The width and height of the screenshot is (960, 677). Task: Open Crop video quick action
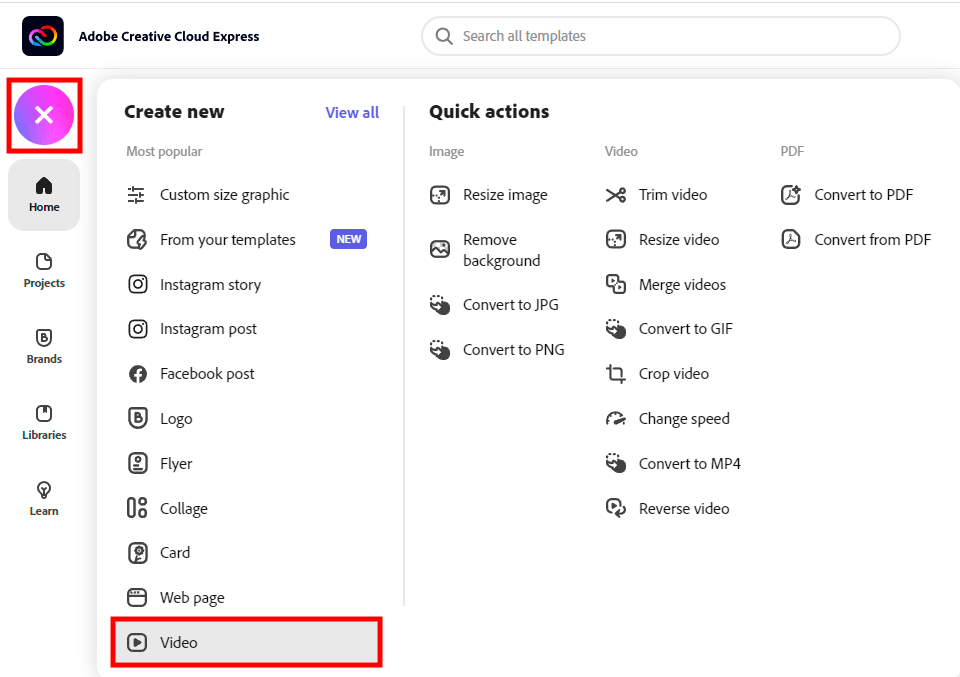[673, 374]
